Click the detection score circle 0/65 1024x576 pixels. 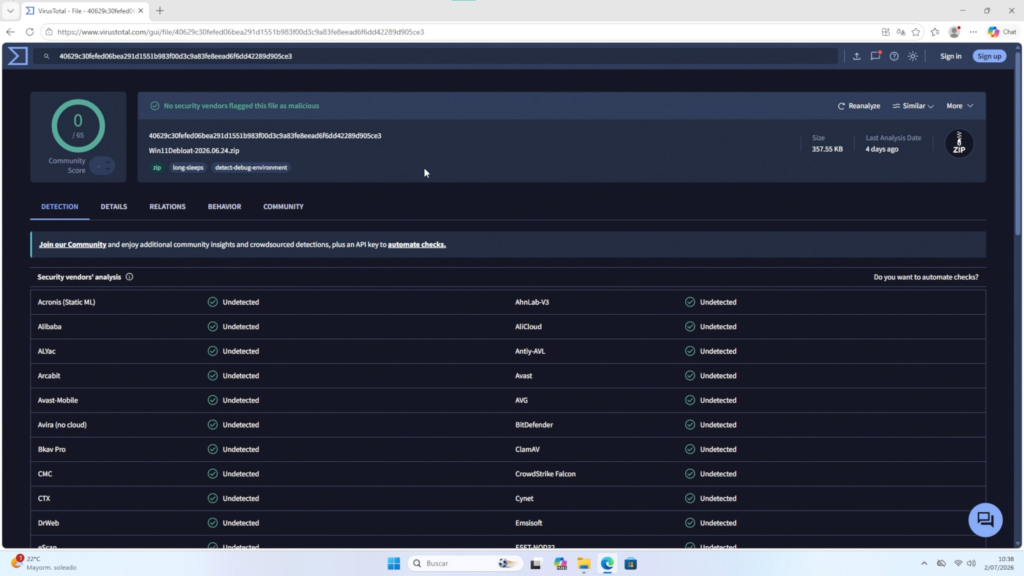pos(78,125)
